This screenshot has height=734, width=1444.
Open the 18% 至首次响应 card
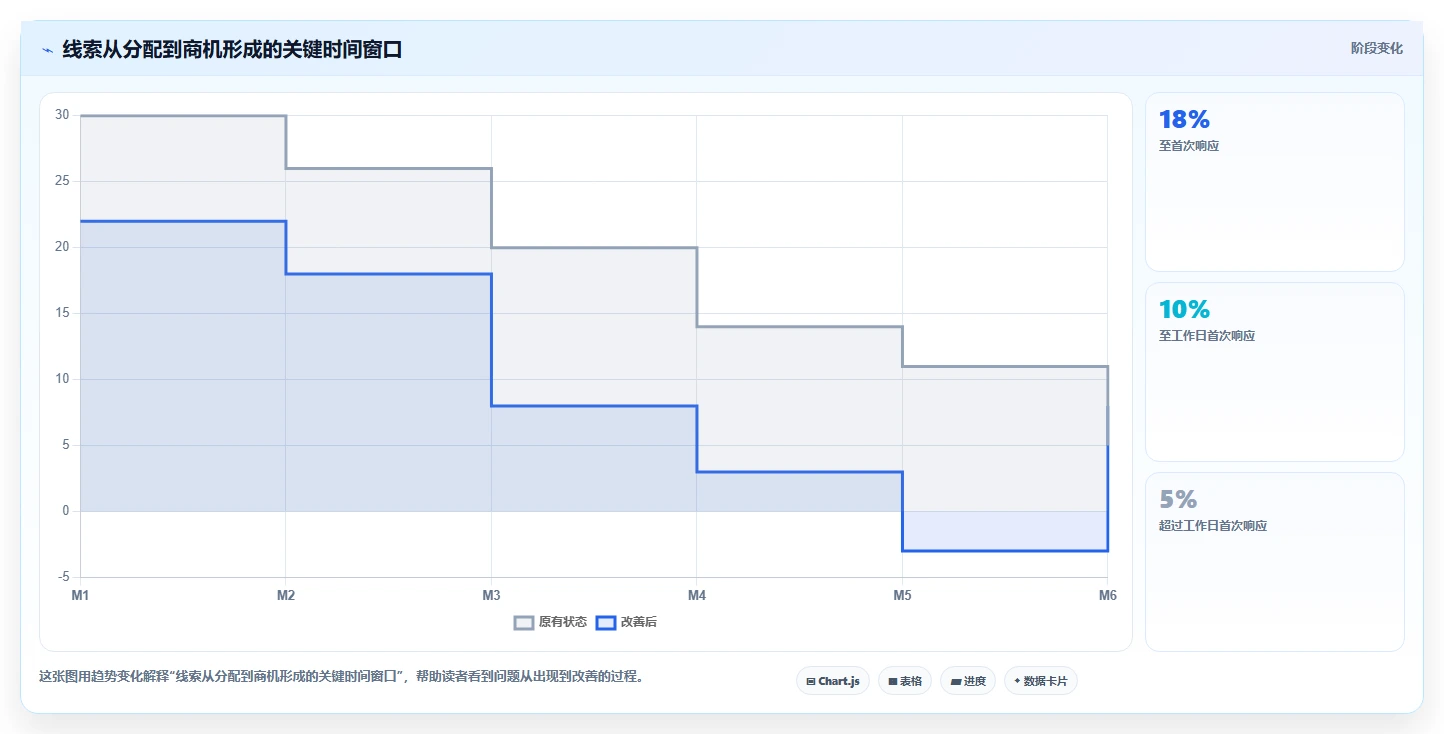1275,182
